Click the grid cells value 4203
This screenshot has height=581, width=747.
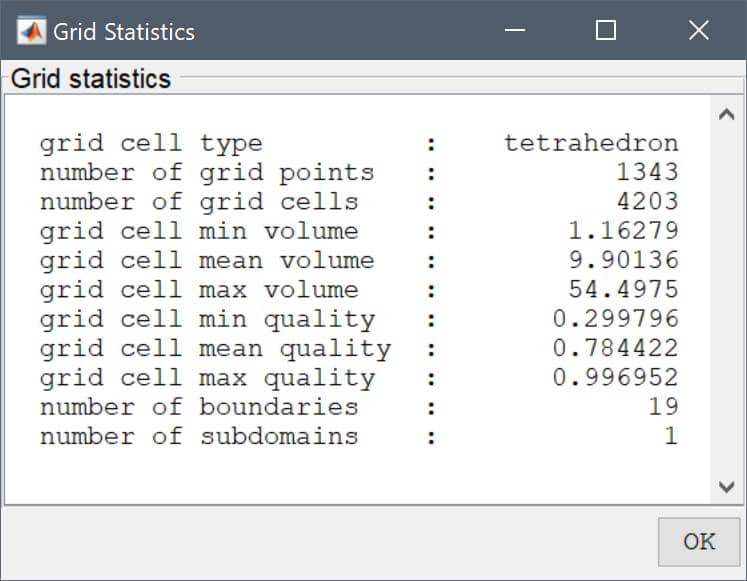pos(647,201)
